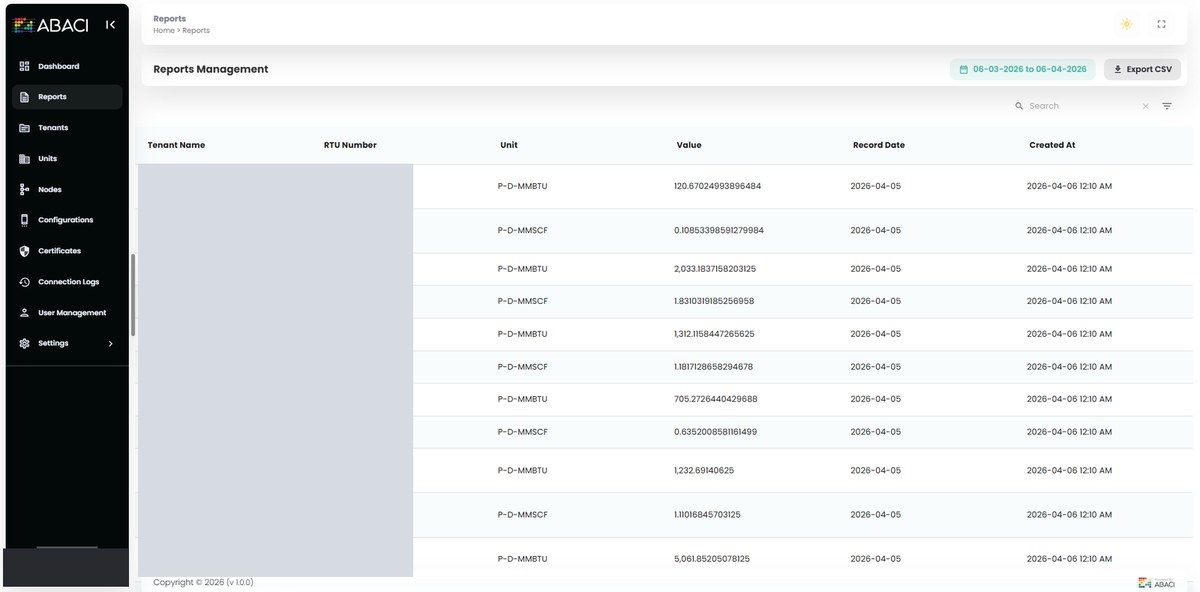This screenshot has width=1200, height=592.
Task: Open User Management page
Action: pyautogui.click(x=67, y=313)
